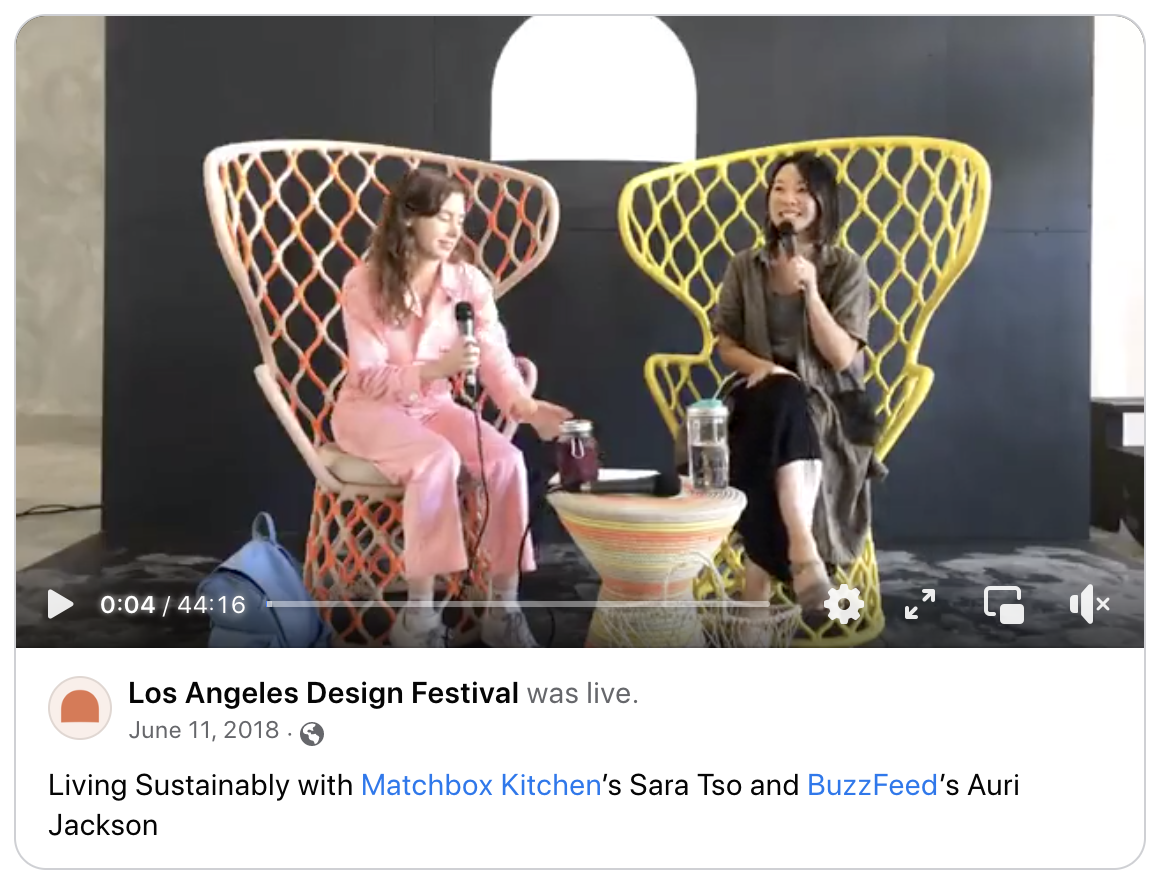Viewport: 1160px width, 886px height.
Task: Click the video frame showing two speakers
Action: click(x=580, y=311)
